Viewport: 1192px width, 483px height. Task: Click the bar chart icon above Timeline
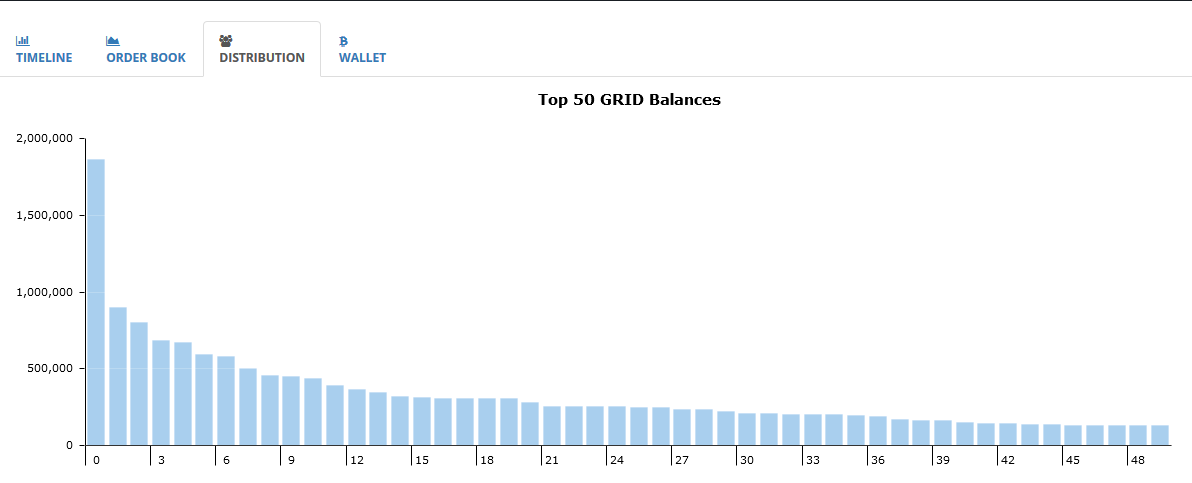coord(22,41)
